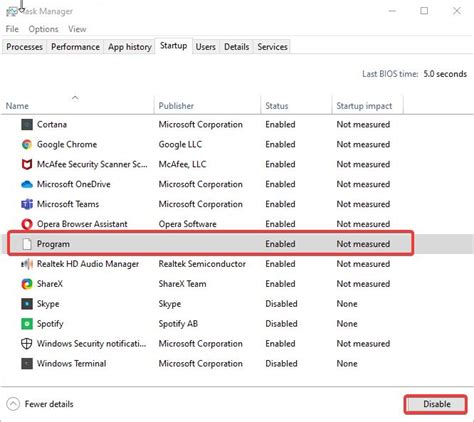
Task: Click the ShareX Team publisher cell
Action: pos(182,284)
